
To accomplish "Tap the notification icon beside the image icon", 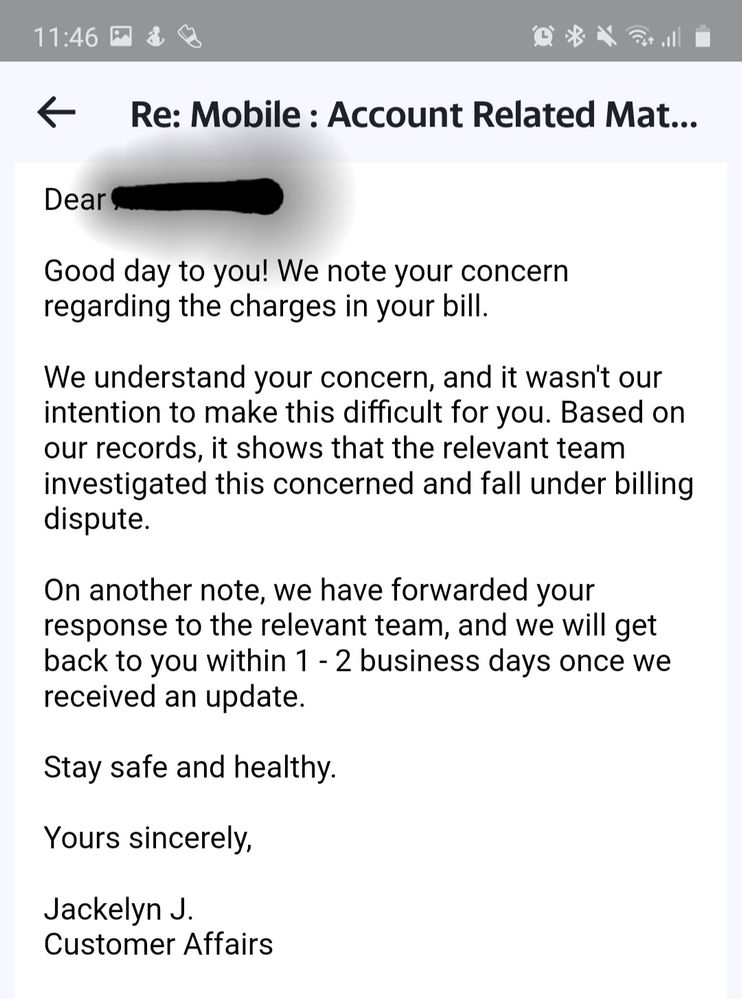I will tap(155, 37).
